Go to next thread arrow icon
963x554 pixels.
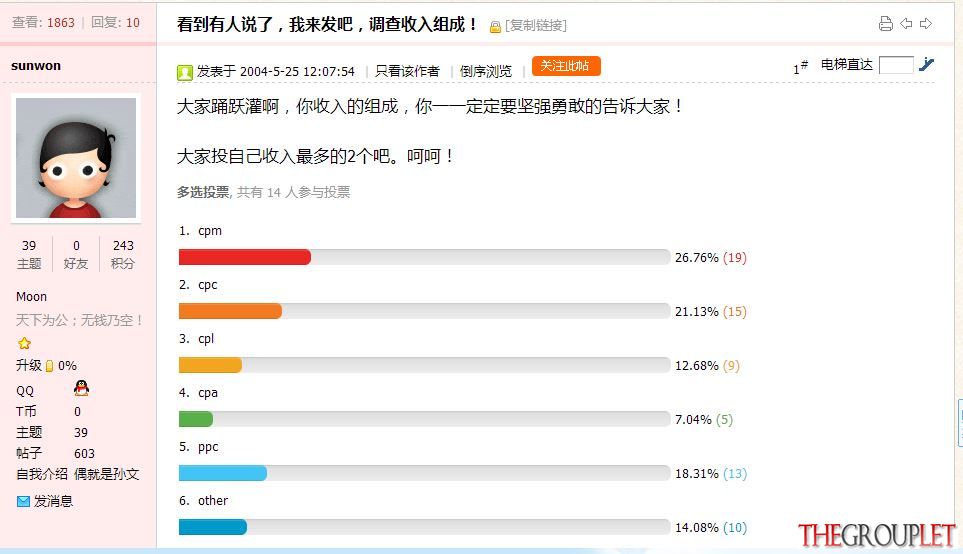click(x=926, y=24)
